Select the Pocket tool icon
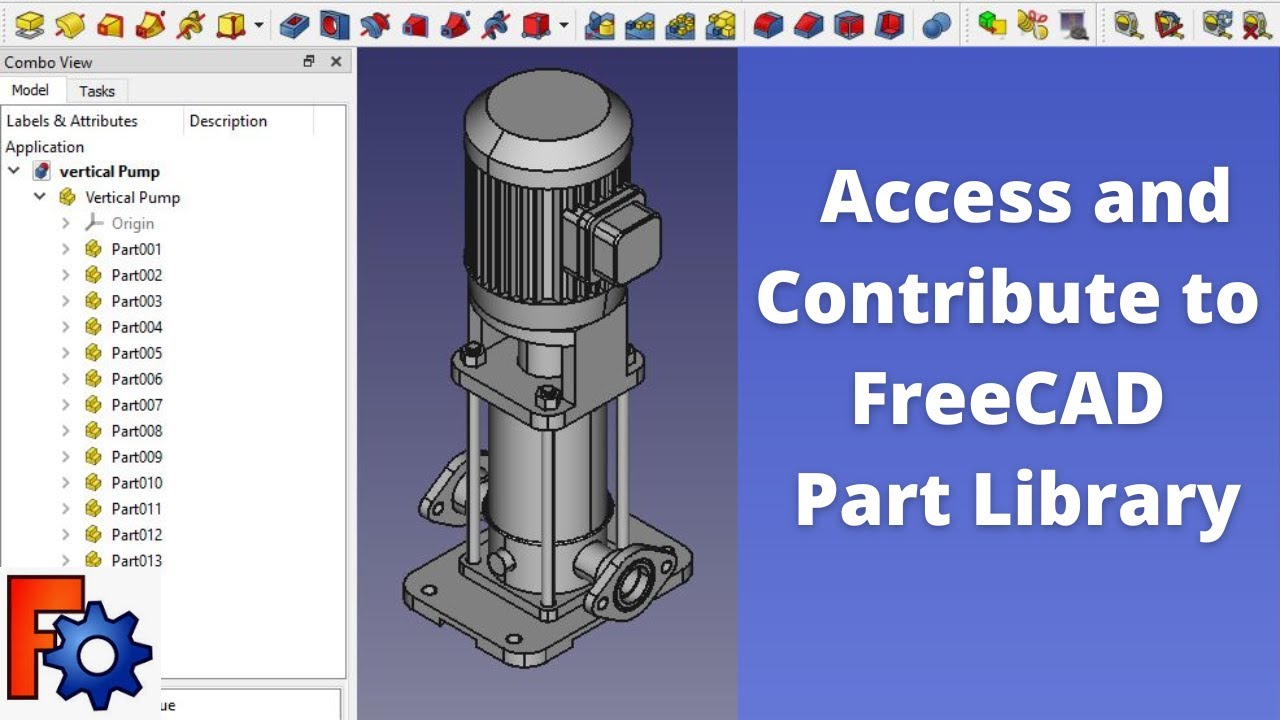The image size is (1280, 720). (x=294, y=24)
